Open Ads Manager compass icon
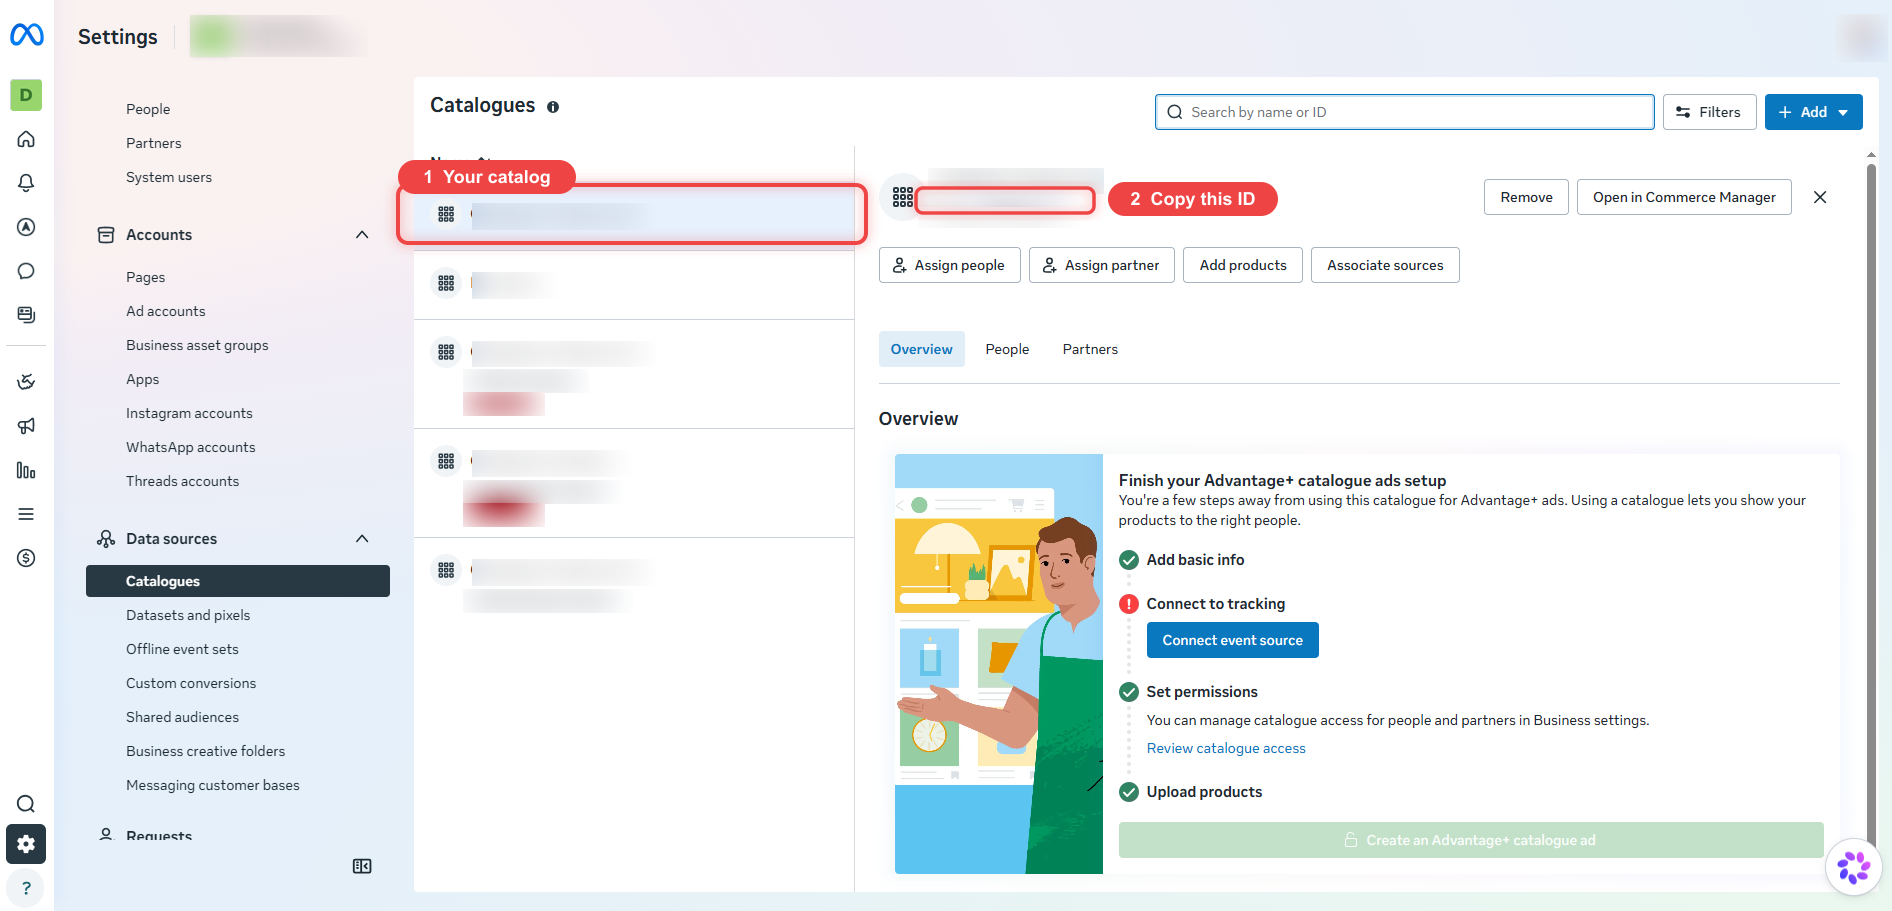Viewport: 1892px width, 911px height. (26, 227)
